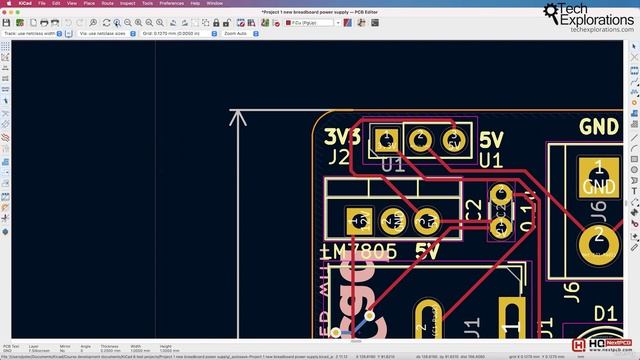The height and width of the screenshot is (360, 640).
Task: Open the Find text tool
Action: click(x=93, y=23)
